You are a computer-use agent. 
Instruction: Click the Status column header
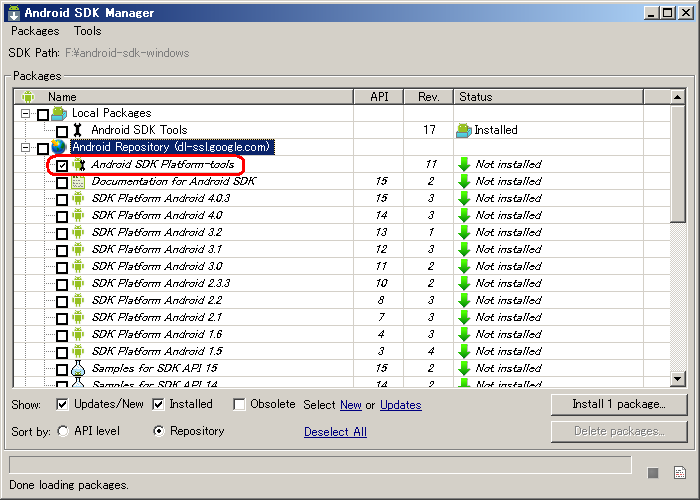(x=549, y=97)
